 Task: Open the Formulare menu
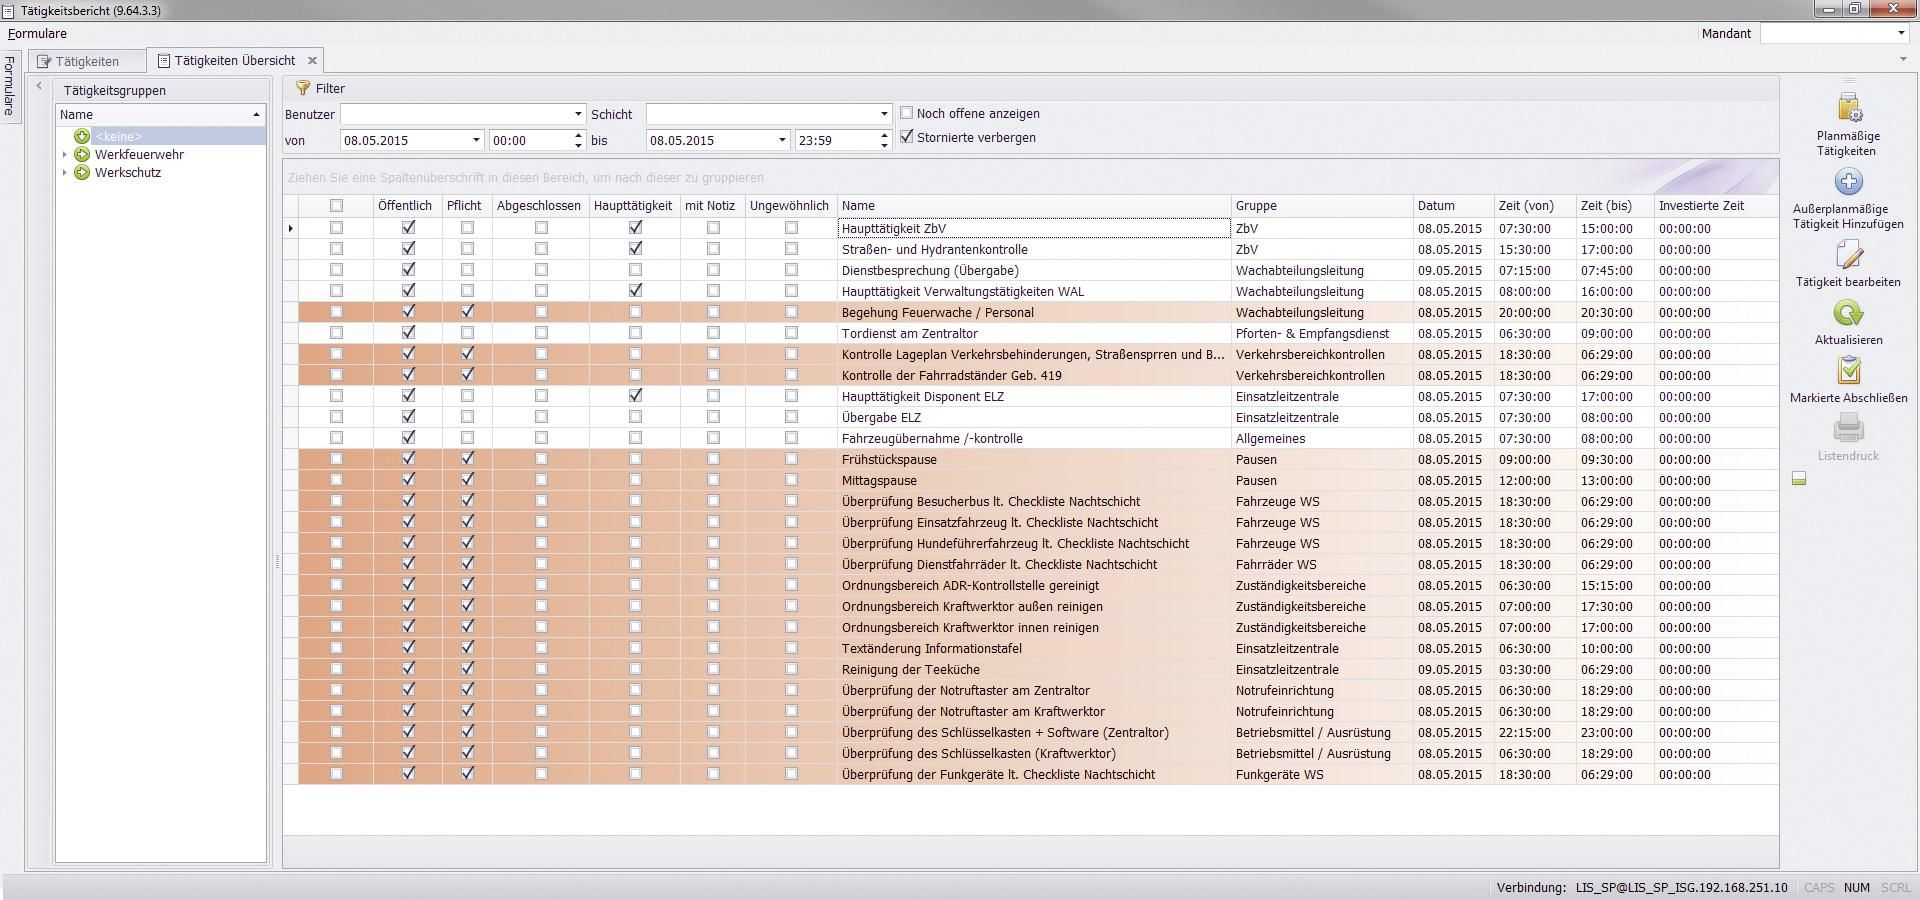click(37, 33)
